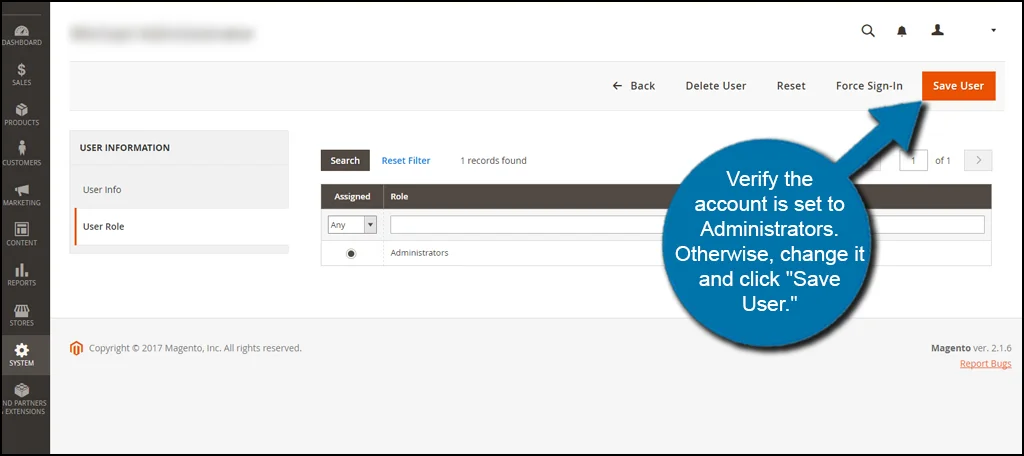Open the admin account dropdown arrow
Image resolution: width=1024 pixels, height=456 pixels.
[993, 31]
